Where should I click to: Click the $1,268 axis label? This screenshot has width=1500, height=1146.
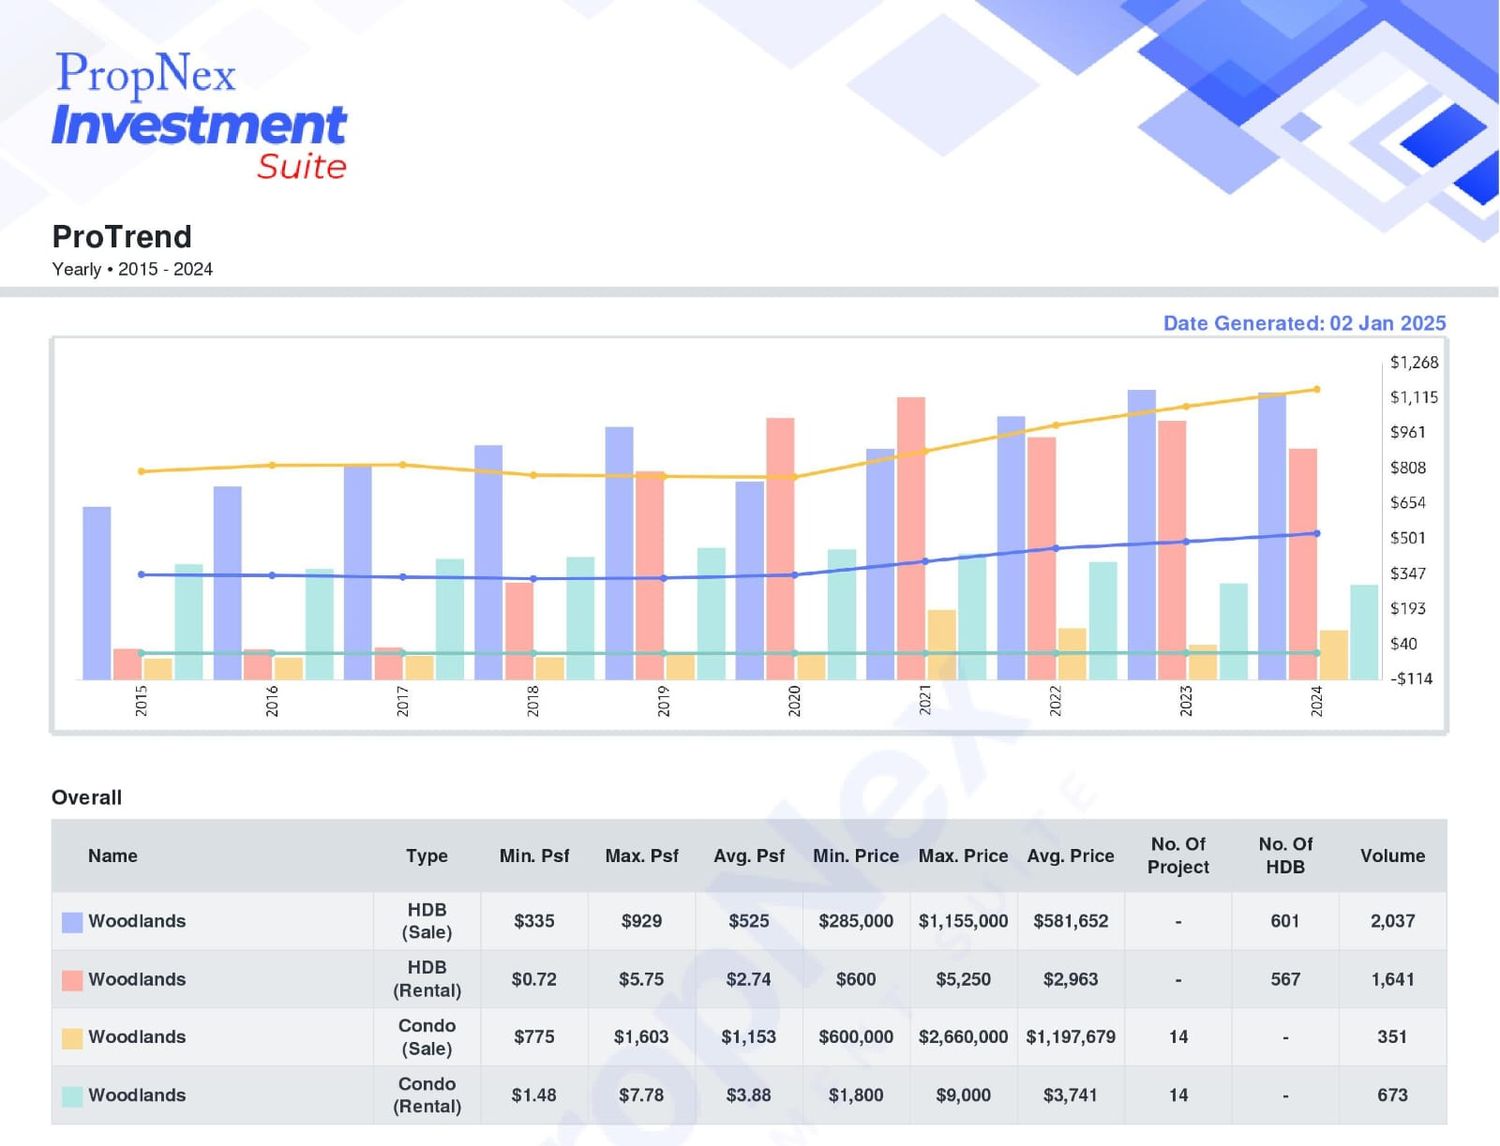1414,362
